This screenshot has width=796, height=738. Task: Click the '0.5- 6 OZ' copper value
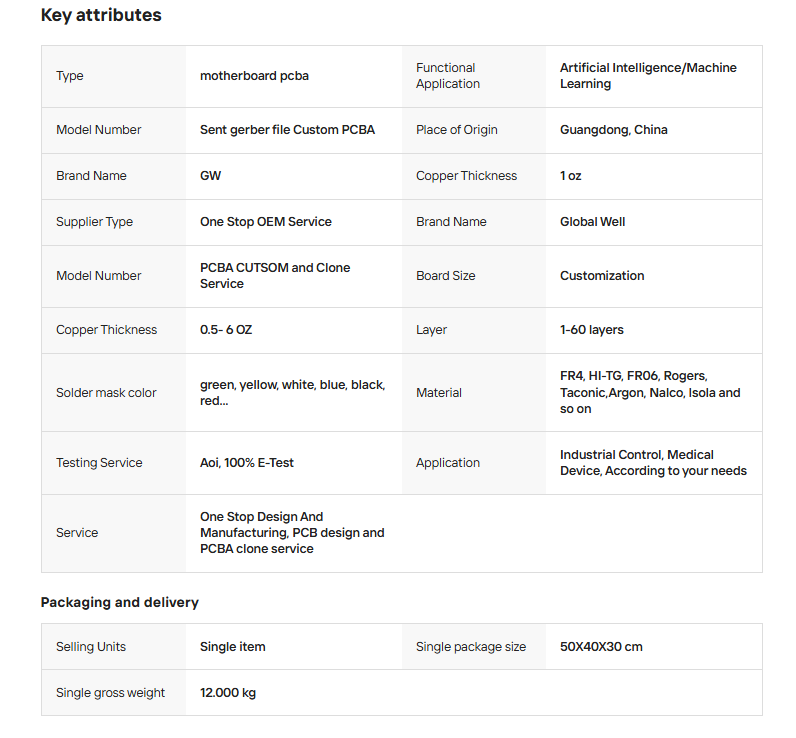click(x=226, y=330)
